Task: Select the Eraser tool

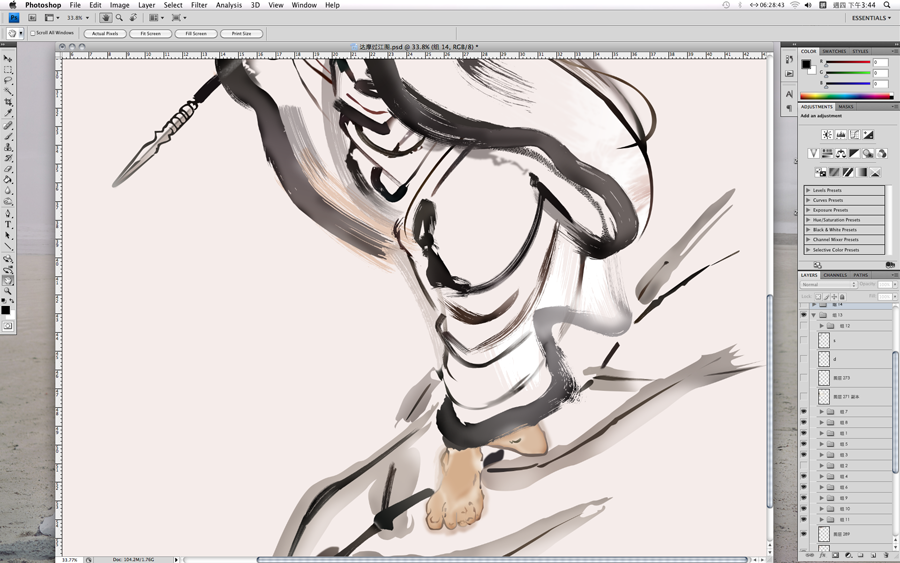Action: 7,169
